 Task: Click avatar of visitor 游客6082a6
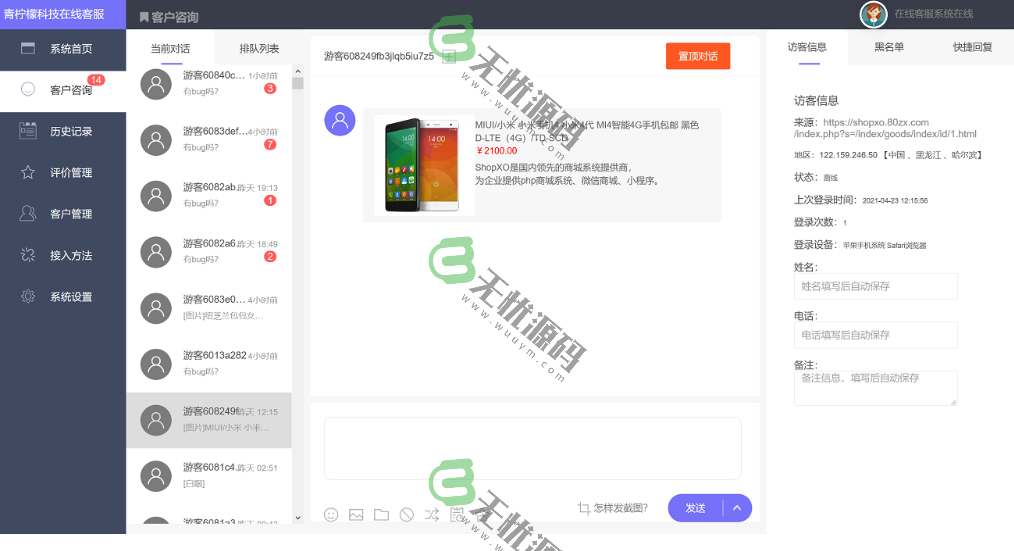tap(156, 252)
